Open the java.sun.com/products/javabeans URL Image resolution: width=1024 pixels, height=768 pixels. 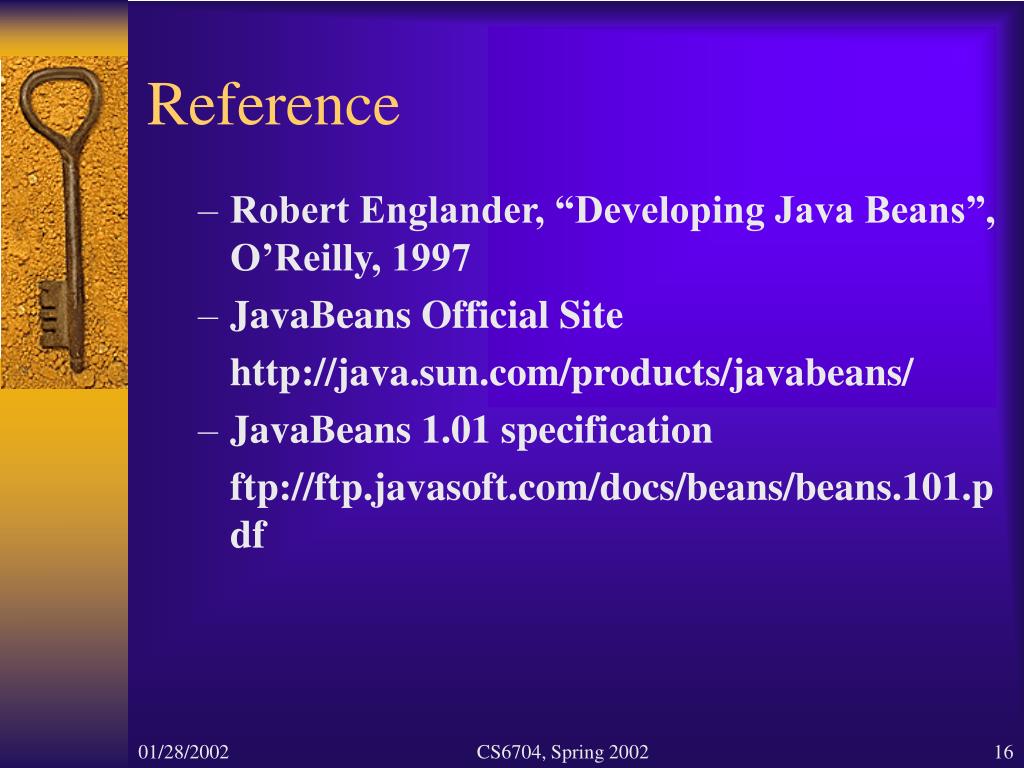[571, 374]
